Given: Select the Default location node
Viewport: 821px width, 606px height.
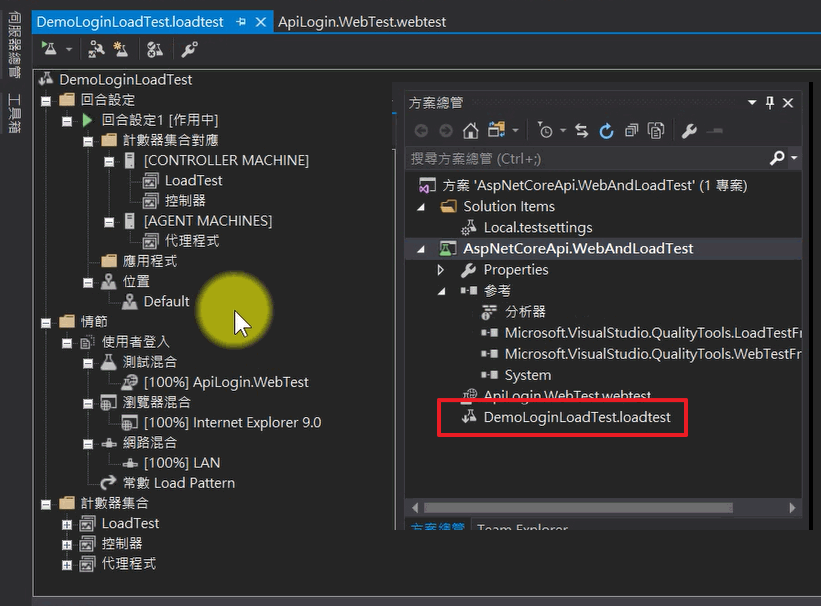Looking at the screenshot, I should tap(167, 302).
